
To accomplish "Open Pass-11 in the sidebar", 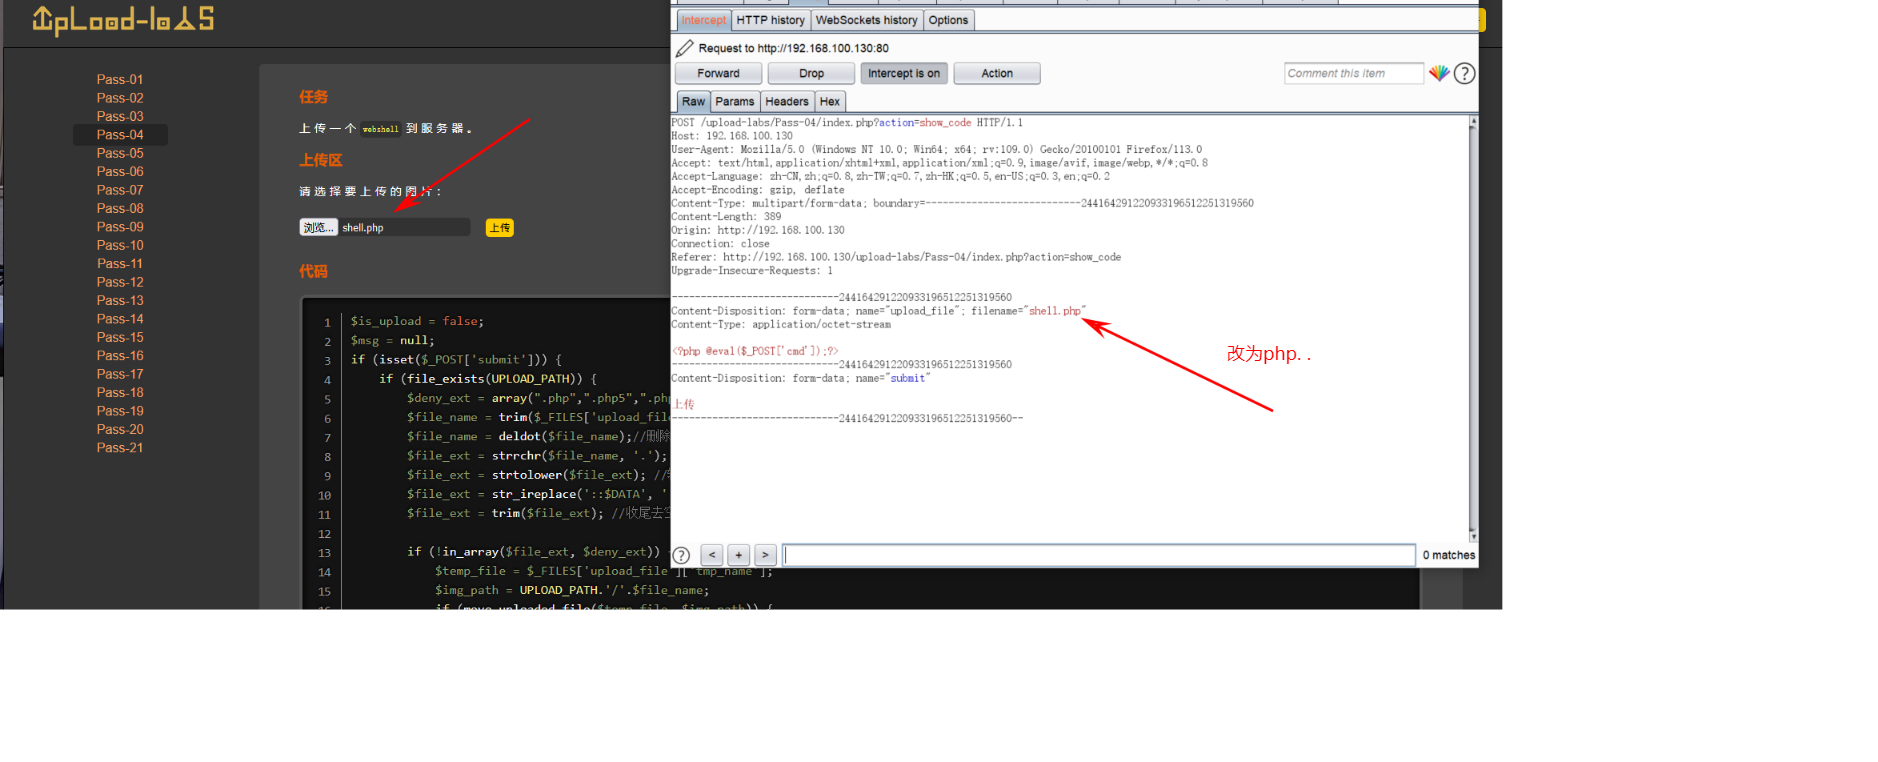I will (120, 263).
